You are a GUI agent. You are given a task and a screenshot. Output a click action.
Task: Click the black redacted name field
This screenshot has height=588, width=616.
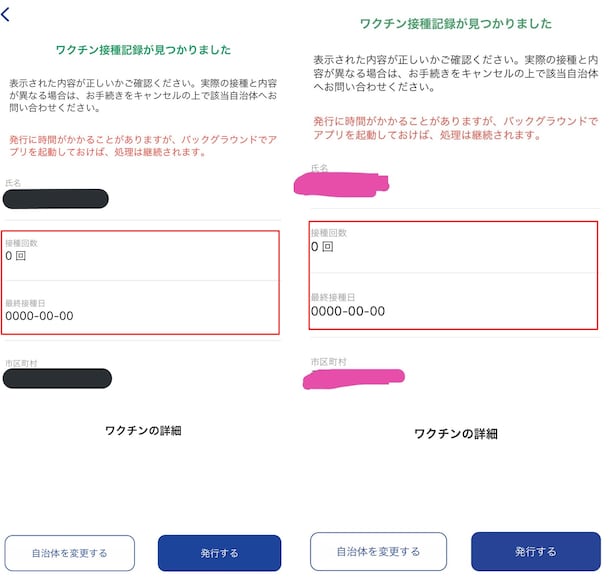coord(56,198)
